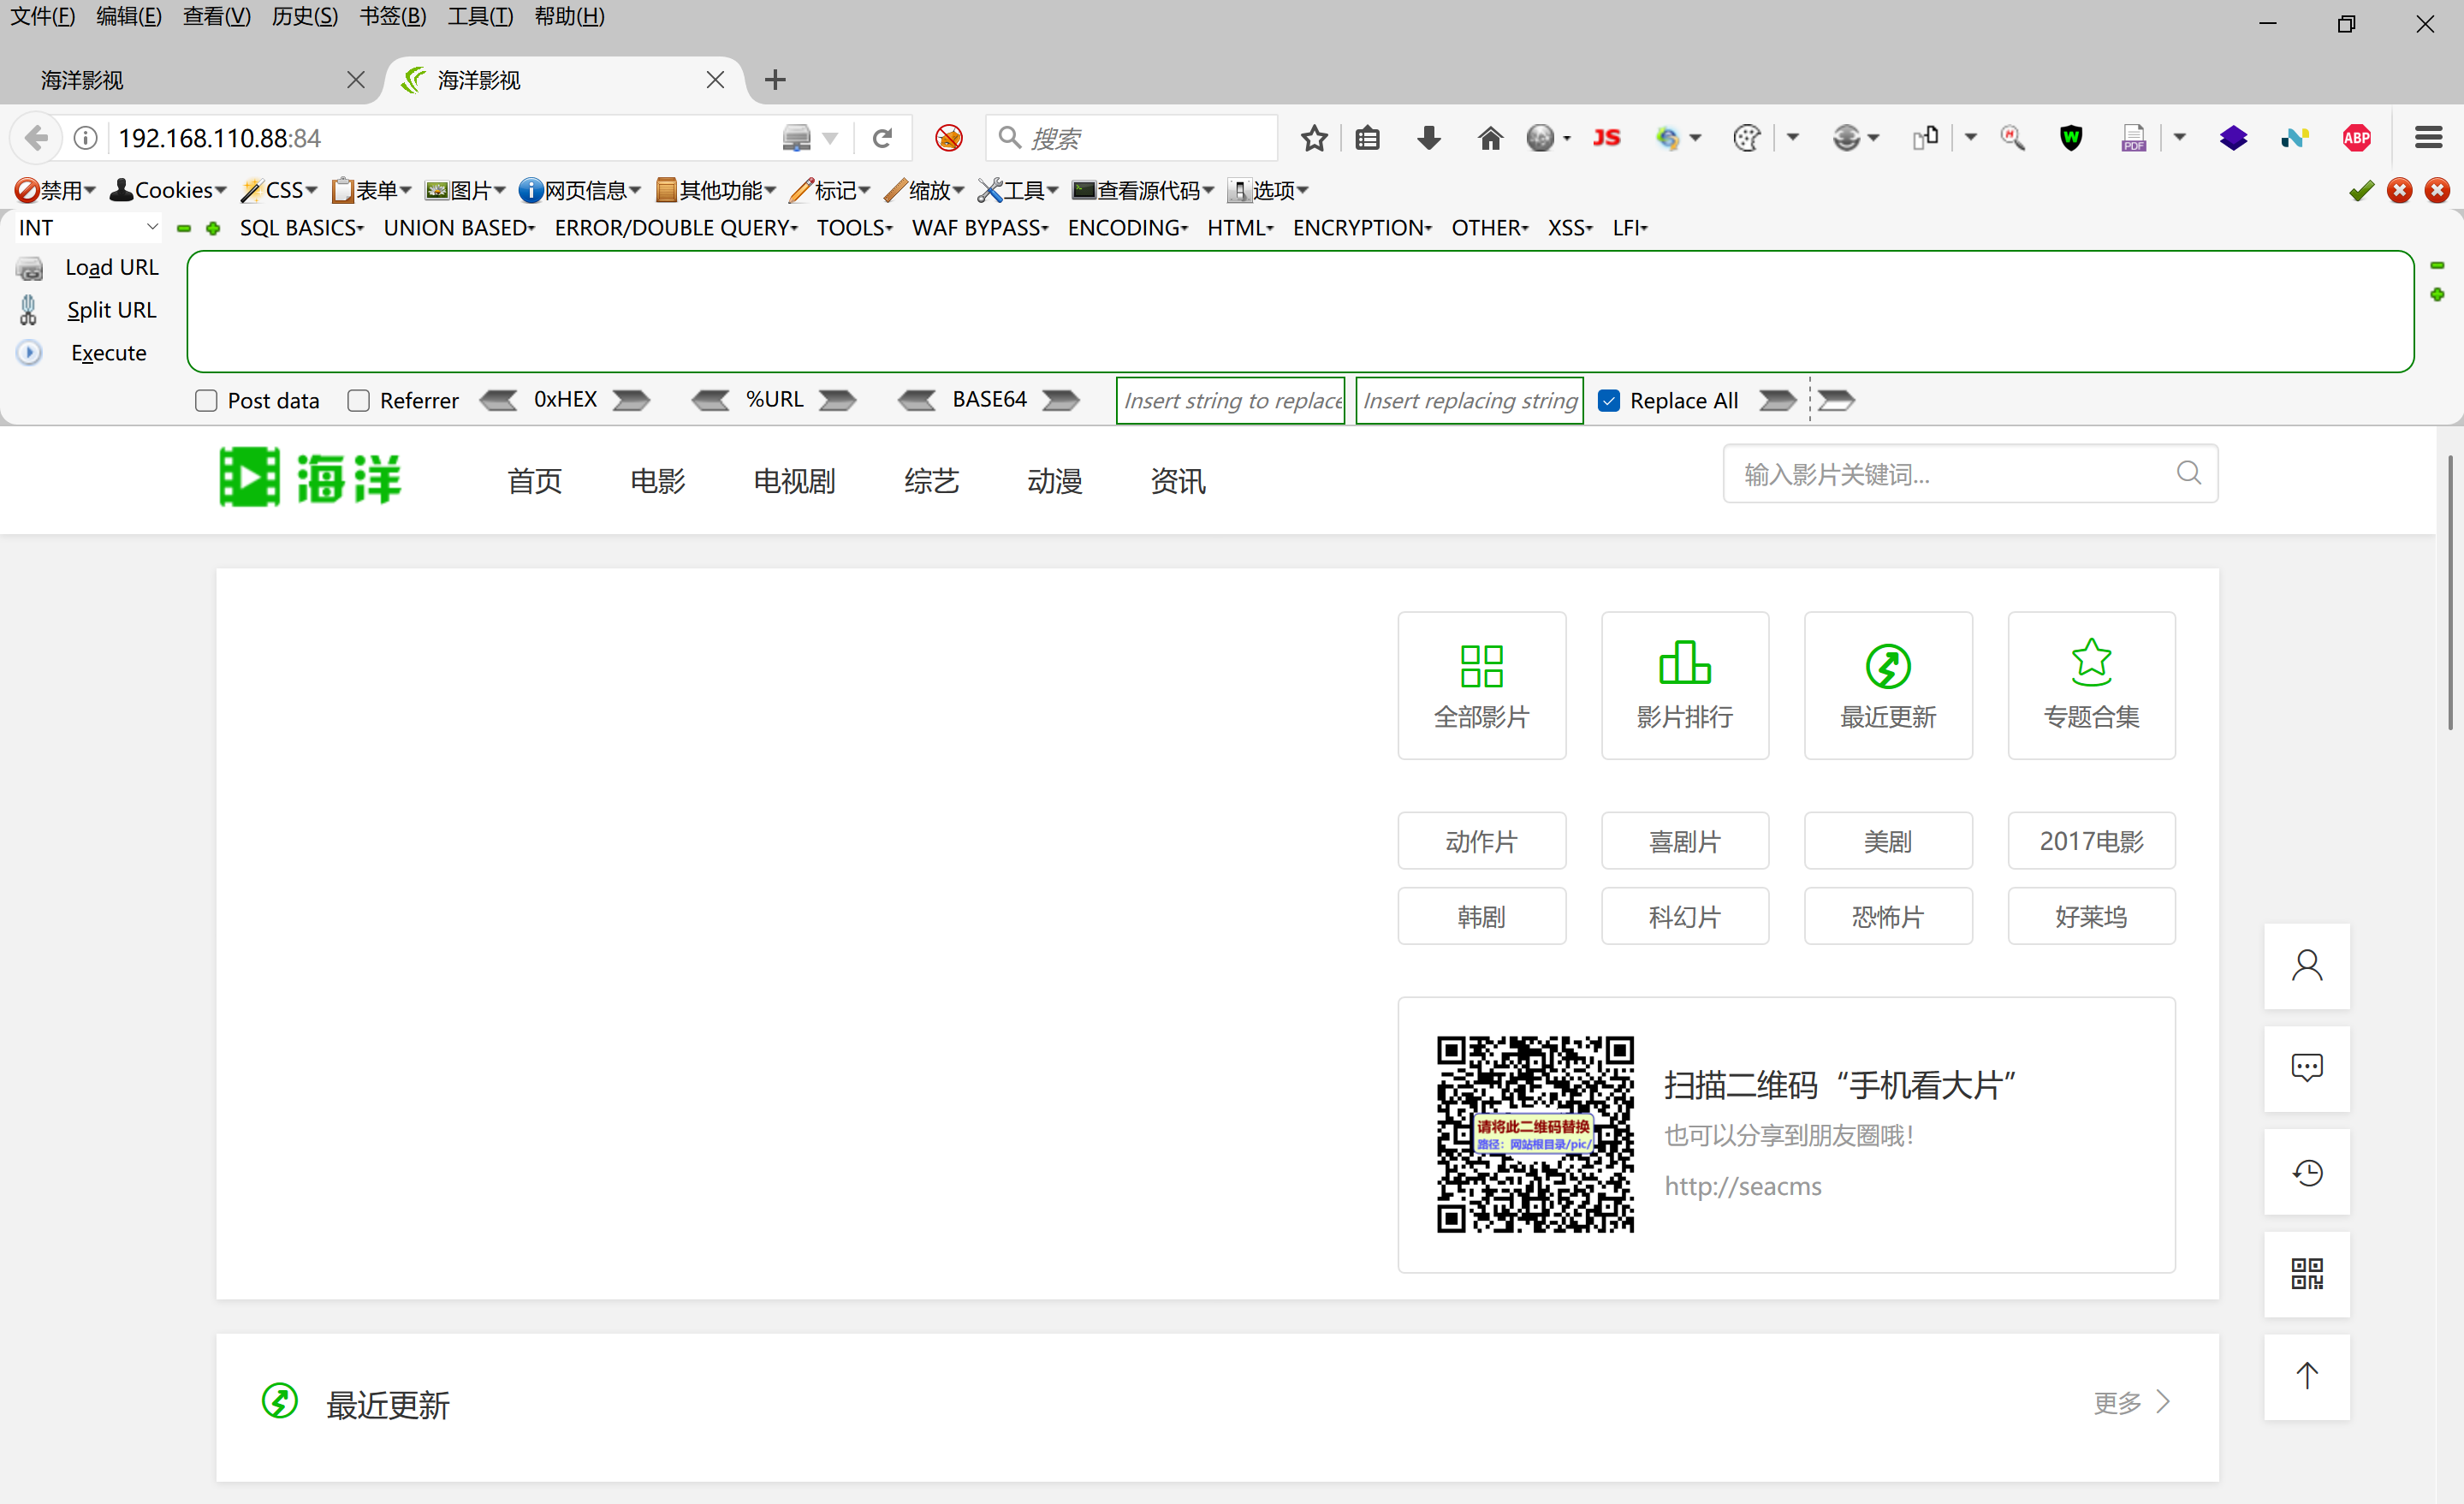Image resolution: width=2464 pixels, height=1504 pixels.
Task: Click the 全部影片 grid icon
Action: (1481, 666)
